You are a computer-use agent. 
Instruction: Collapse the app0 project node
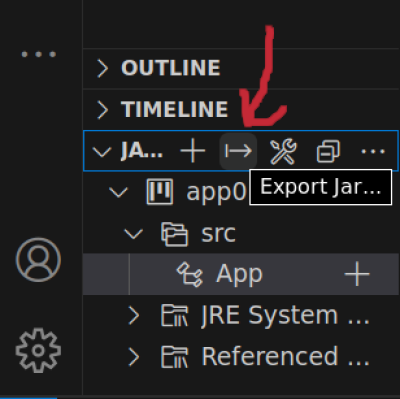pos(118,192)
